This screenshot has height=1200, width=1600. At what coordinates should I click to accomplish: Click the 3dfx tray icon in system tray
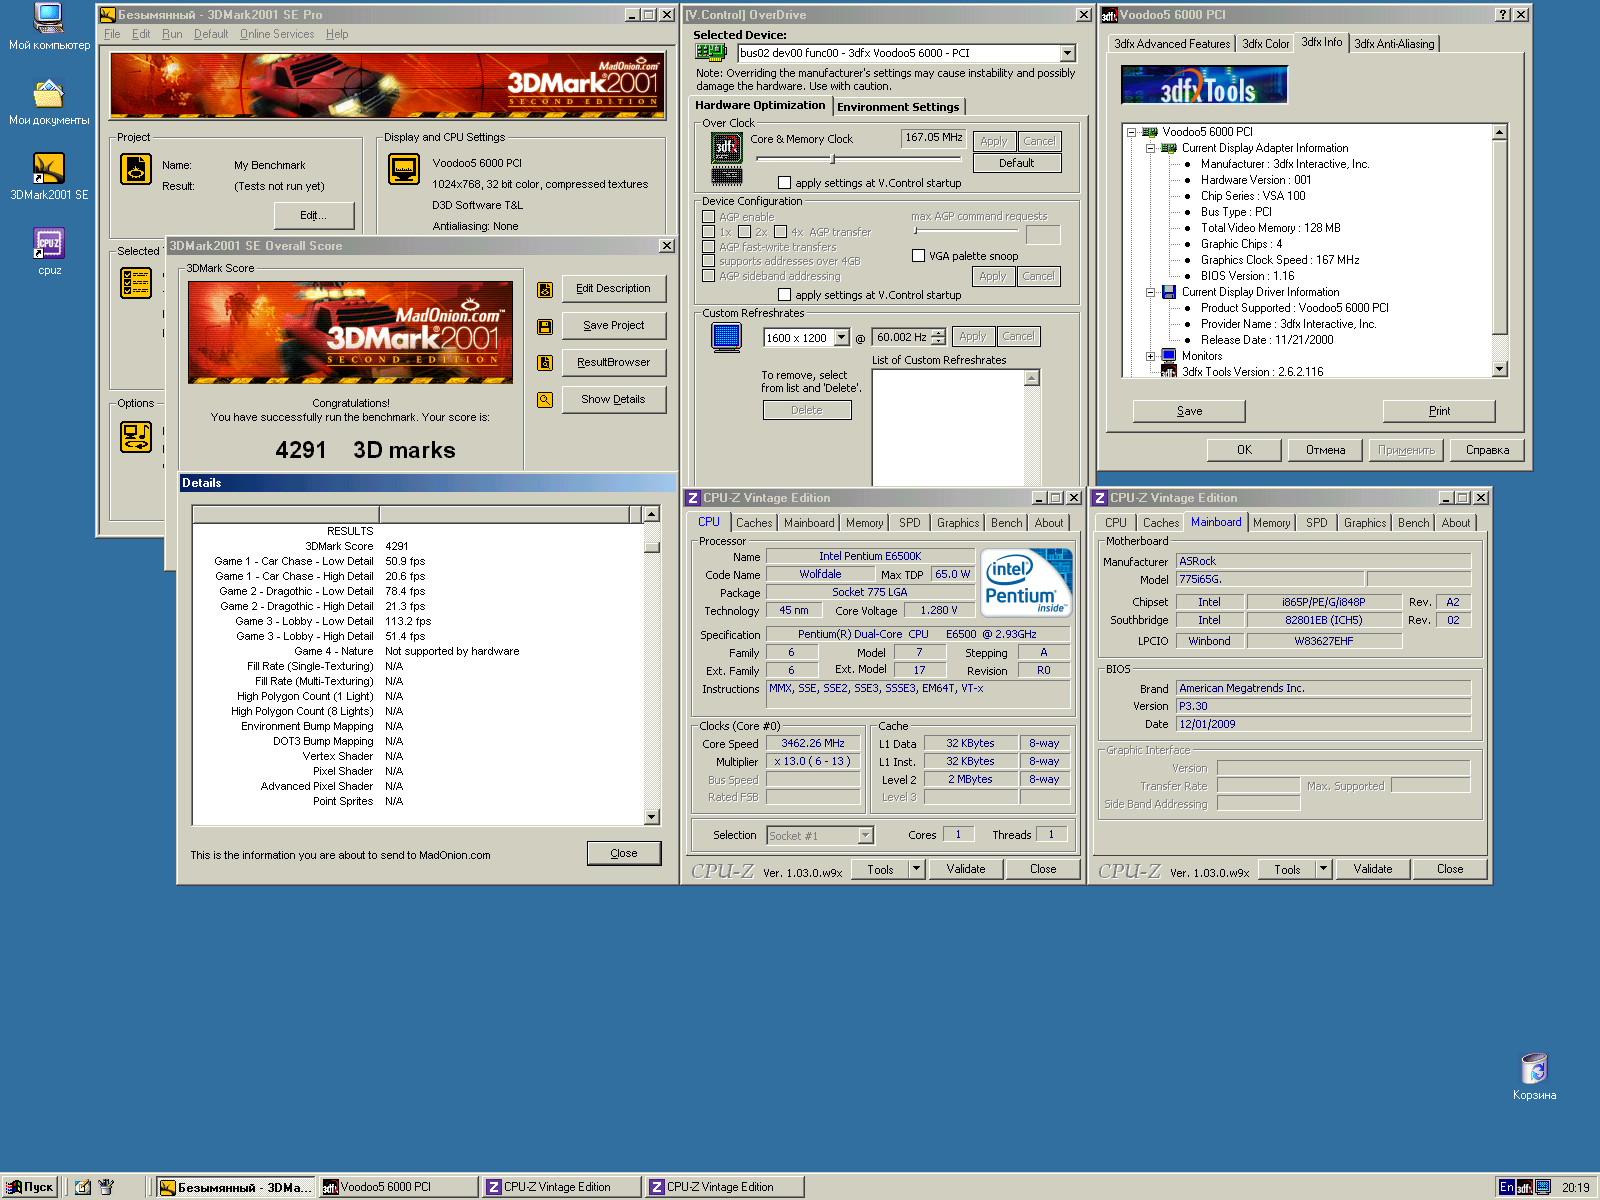point(1525,1187)
